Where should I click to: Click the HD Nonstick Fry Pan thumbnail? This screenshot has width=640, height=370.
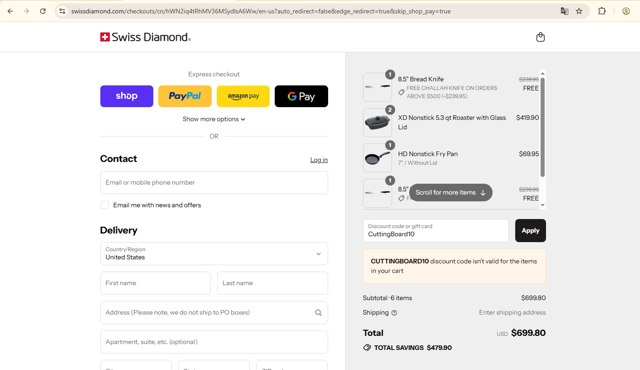click(377, 157)
